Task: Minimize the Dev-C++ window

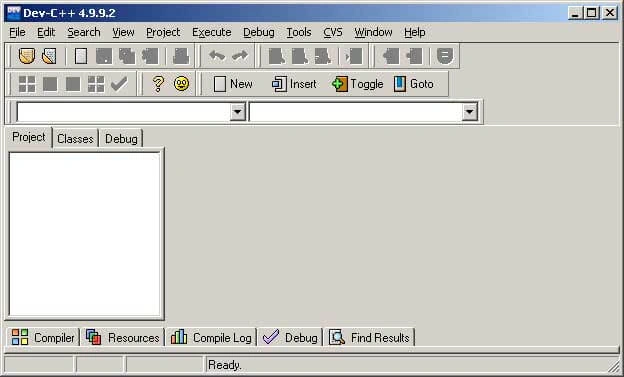Action: coord(575,13)
